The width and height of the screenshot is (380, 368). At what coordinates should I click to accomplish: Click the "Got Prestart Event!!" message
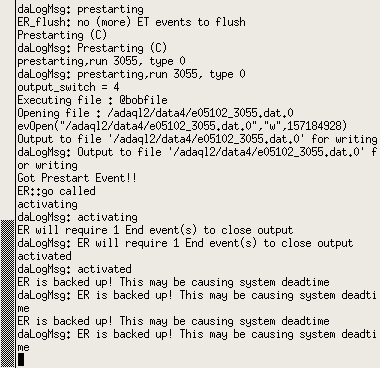(77, 178)
